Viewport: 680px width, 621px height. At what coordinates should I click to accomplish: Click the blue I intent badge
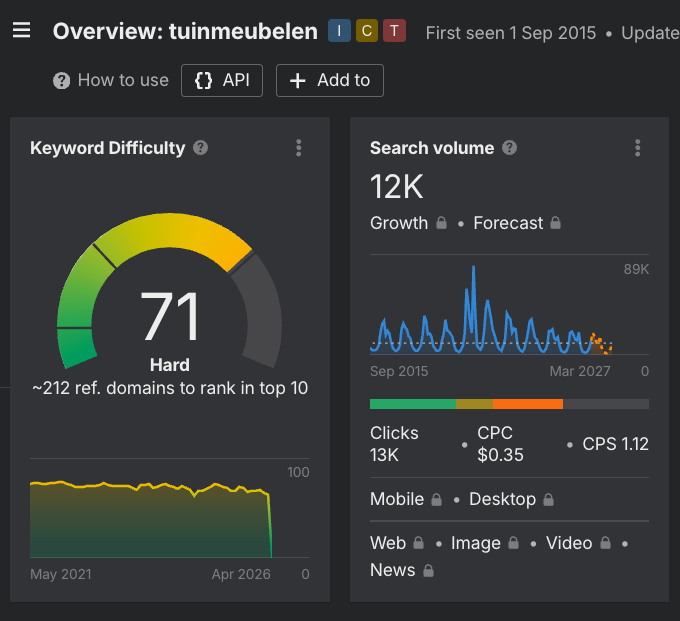(x=339, y=31)
